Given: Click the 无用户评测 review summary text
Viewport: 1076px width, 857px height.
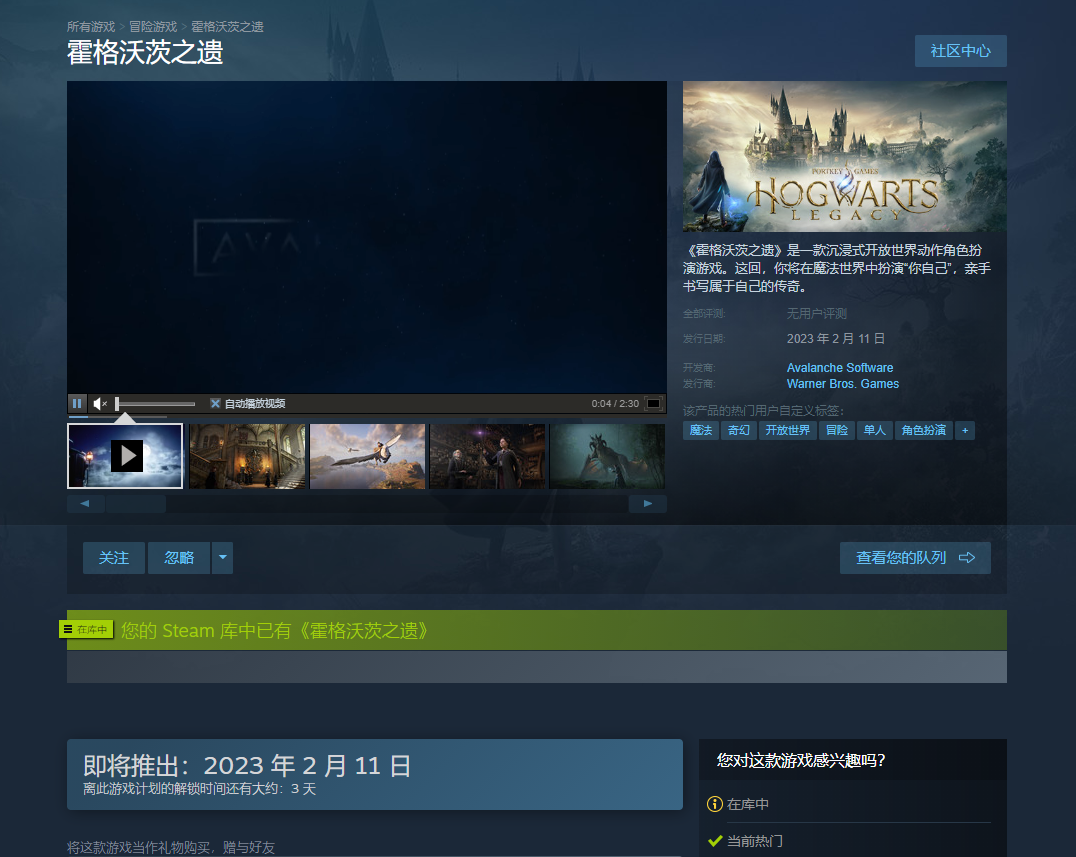Looking at the screenshot, I should point(816,314).
